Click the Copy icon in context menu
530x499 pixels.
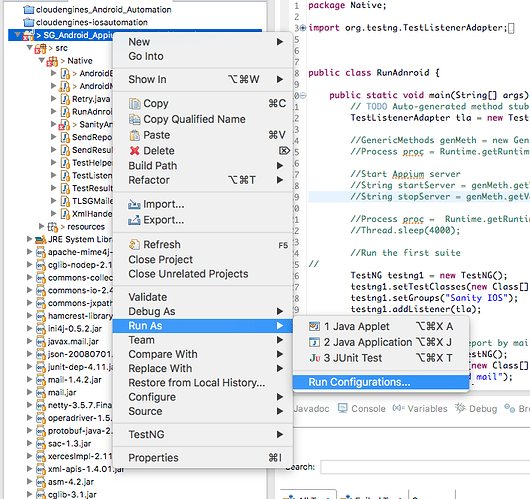[x=135, y=103]
